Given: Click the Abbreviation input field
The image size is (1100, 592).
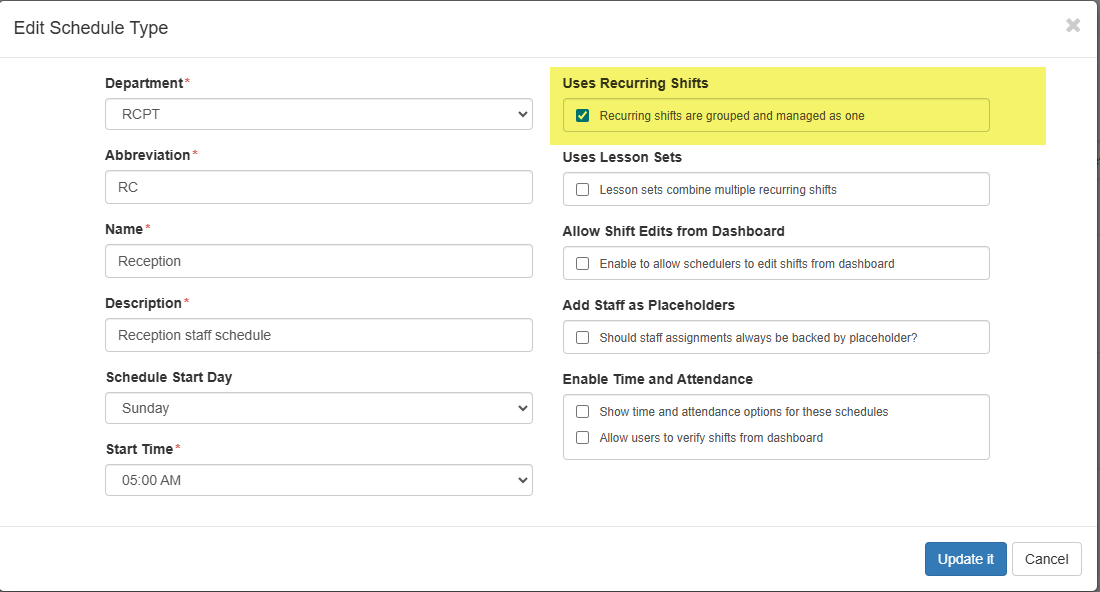Looking at the screenshot, I should point(318,187).
